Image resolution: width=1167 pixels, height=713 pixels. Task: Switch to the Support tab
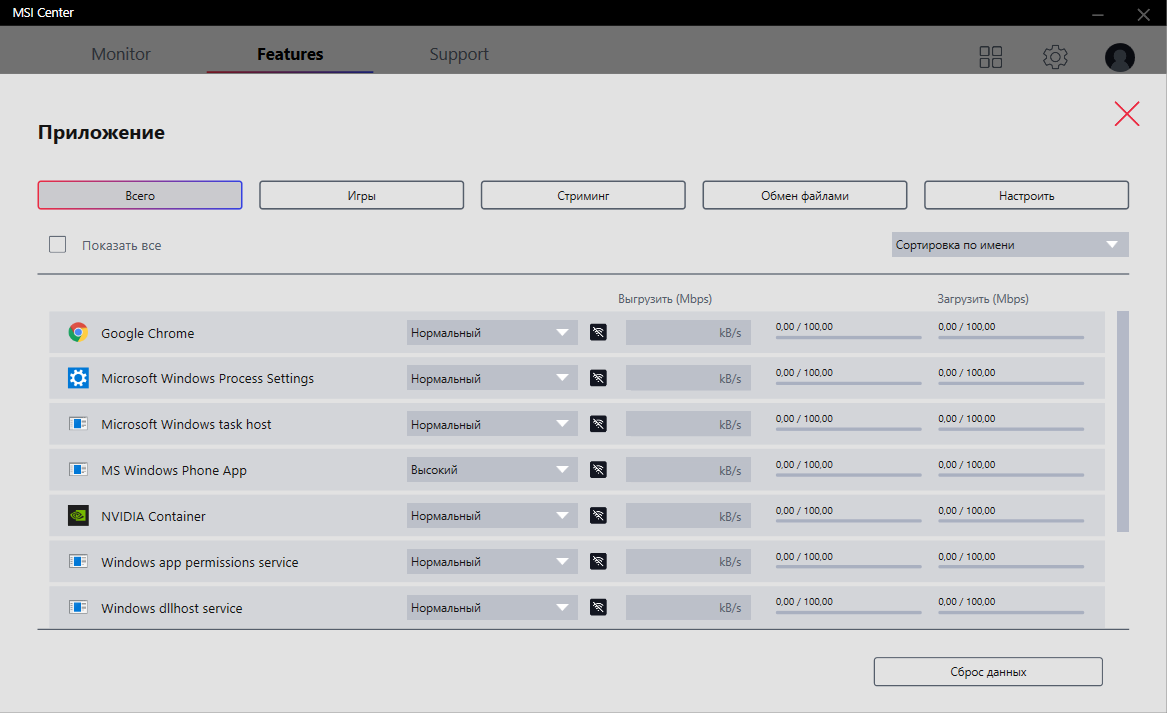(x=459, y=55)
